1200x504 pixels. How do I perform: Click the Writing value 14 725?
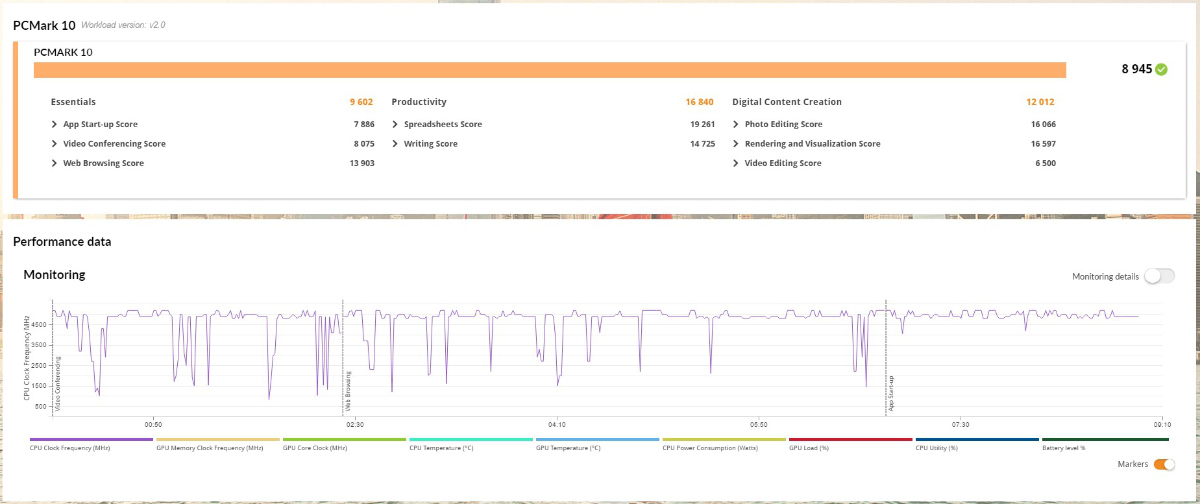[x=701, y=144]
